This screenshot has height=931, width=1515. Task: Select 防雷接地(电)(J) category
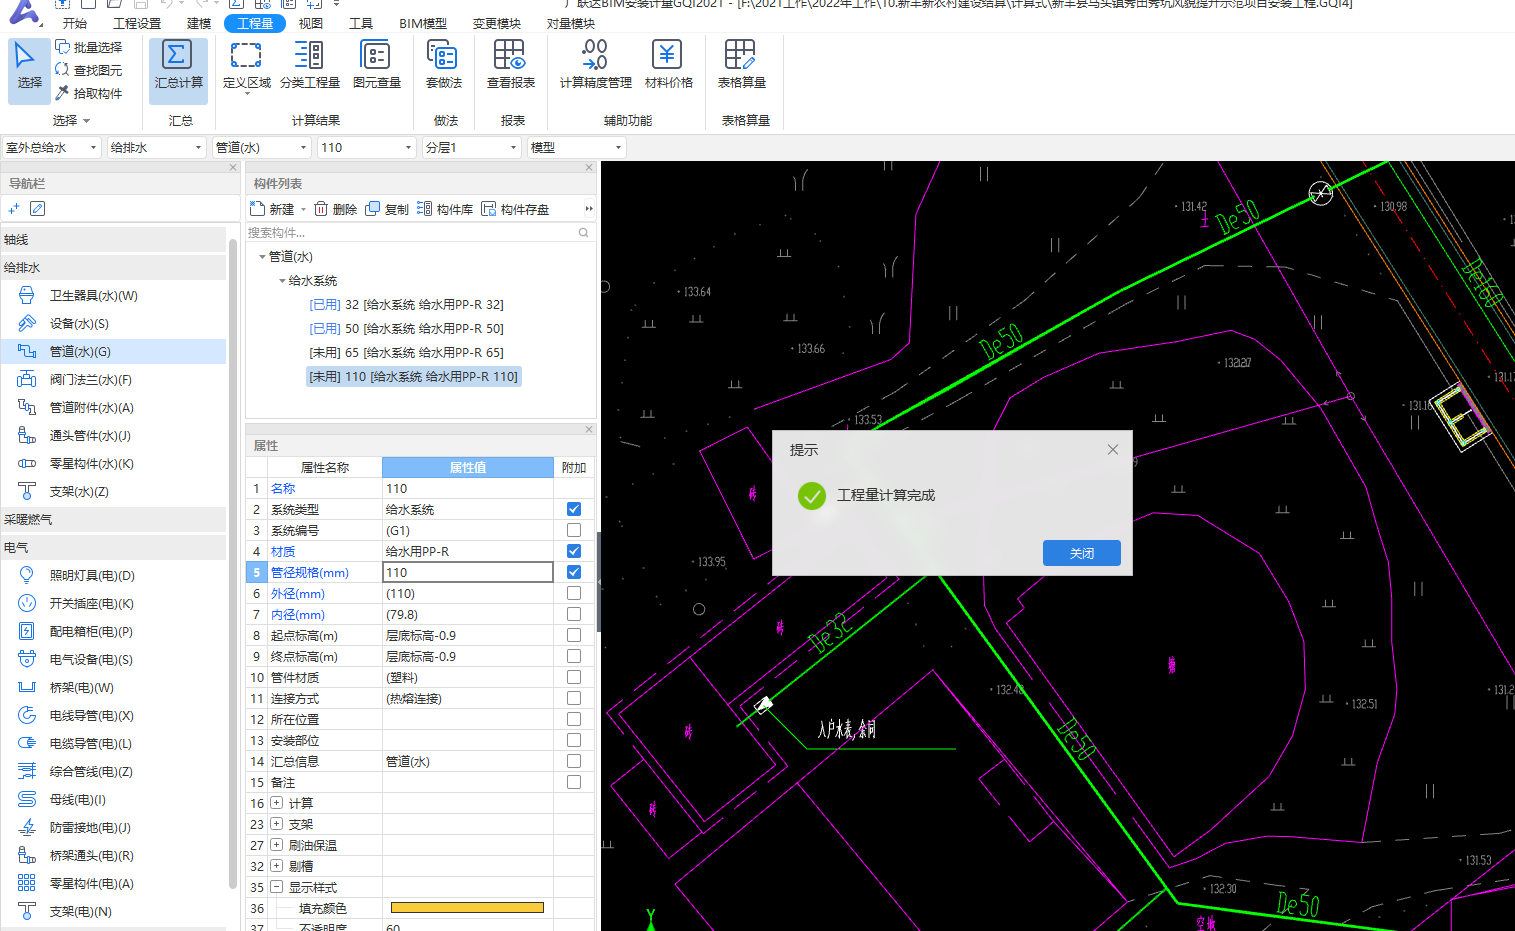(90, 827)
